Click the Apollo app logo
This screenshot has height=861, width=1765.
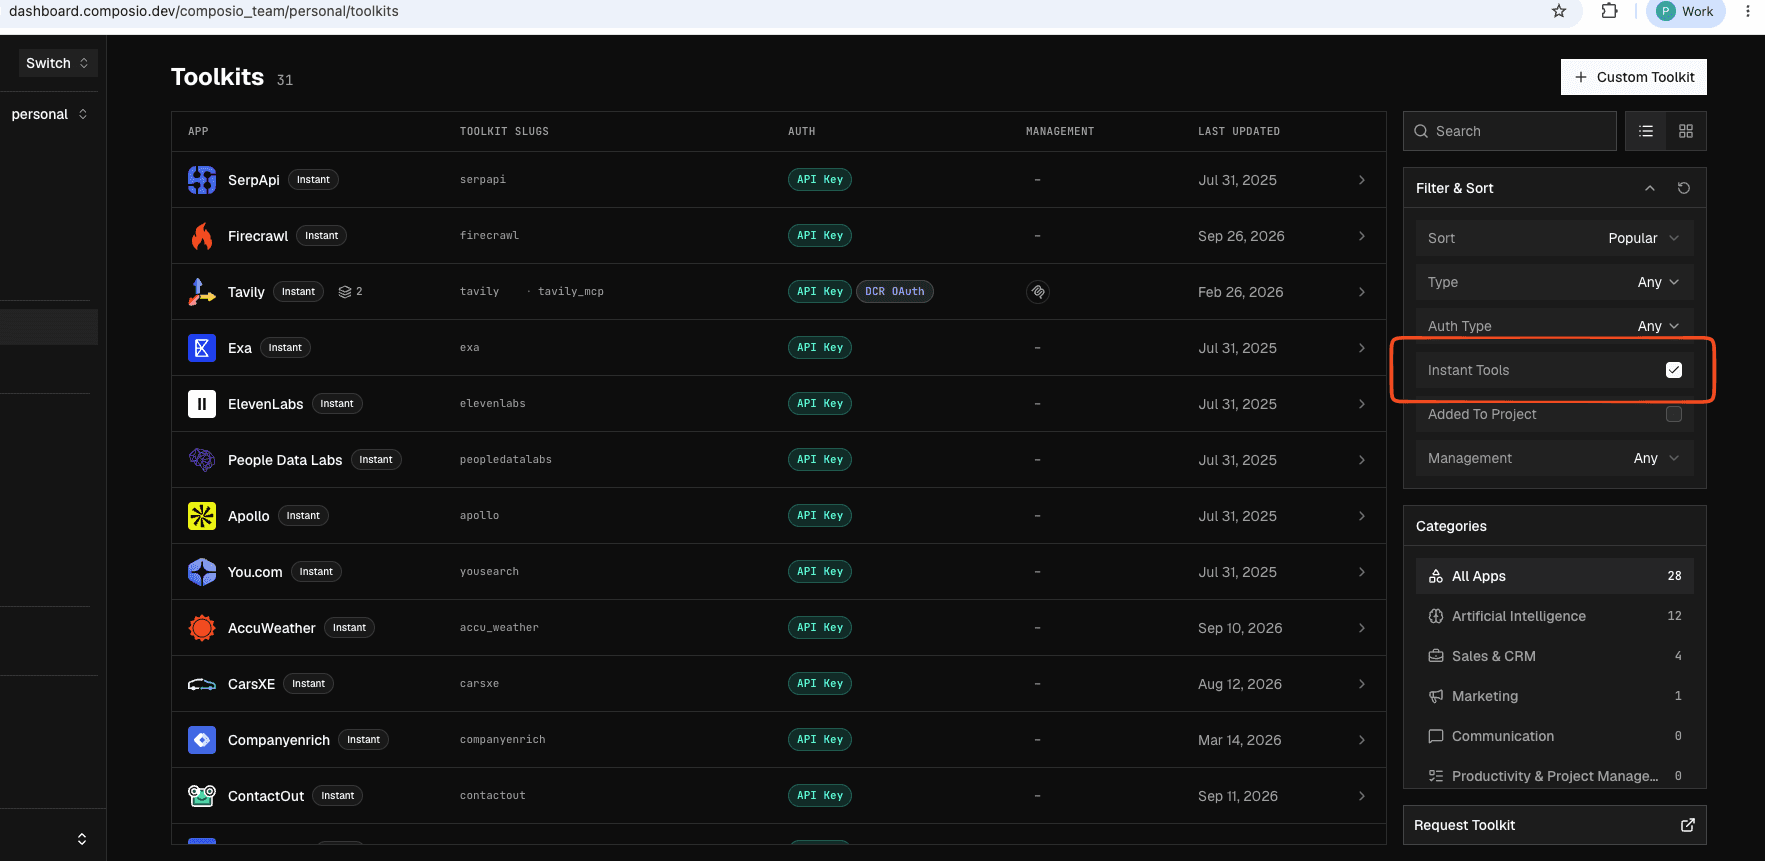(x=202, y=516)
